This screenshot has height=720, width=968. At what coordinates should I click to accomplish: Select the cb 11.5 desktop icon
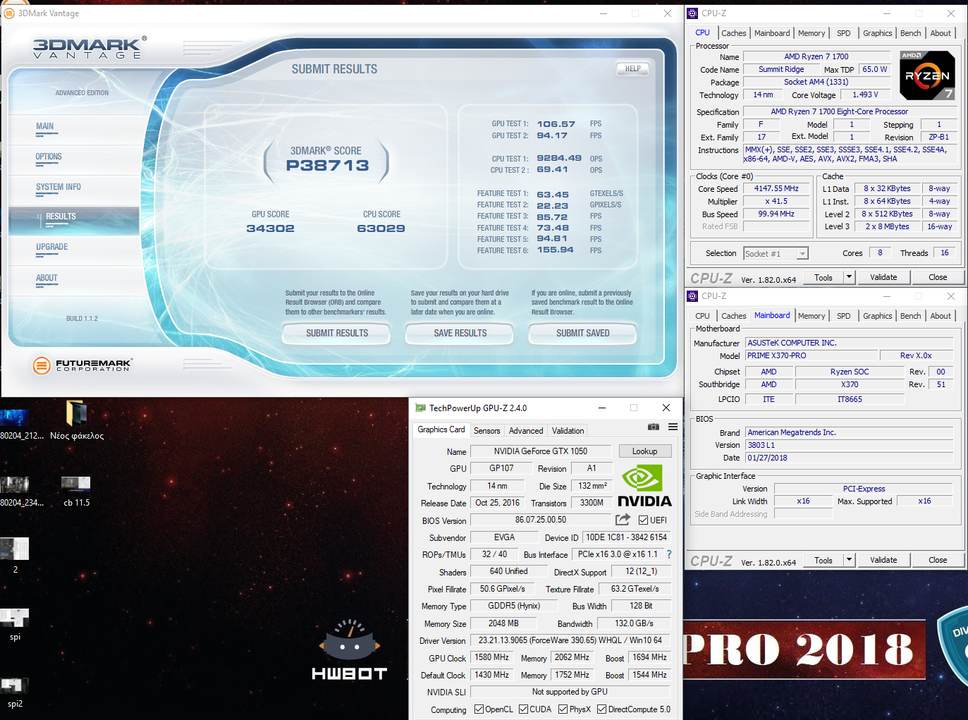pyautogui.click(x=77, y=491)
